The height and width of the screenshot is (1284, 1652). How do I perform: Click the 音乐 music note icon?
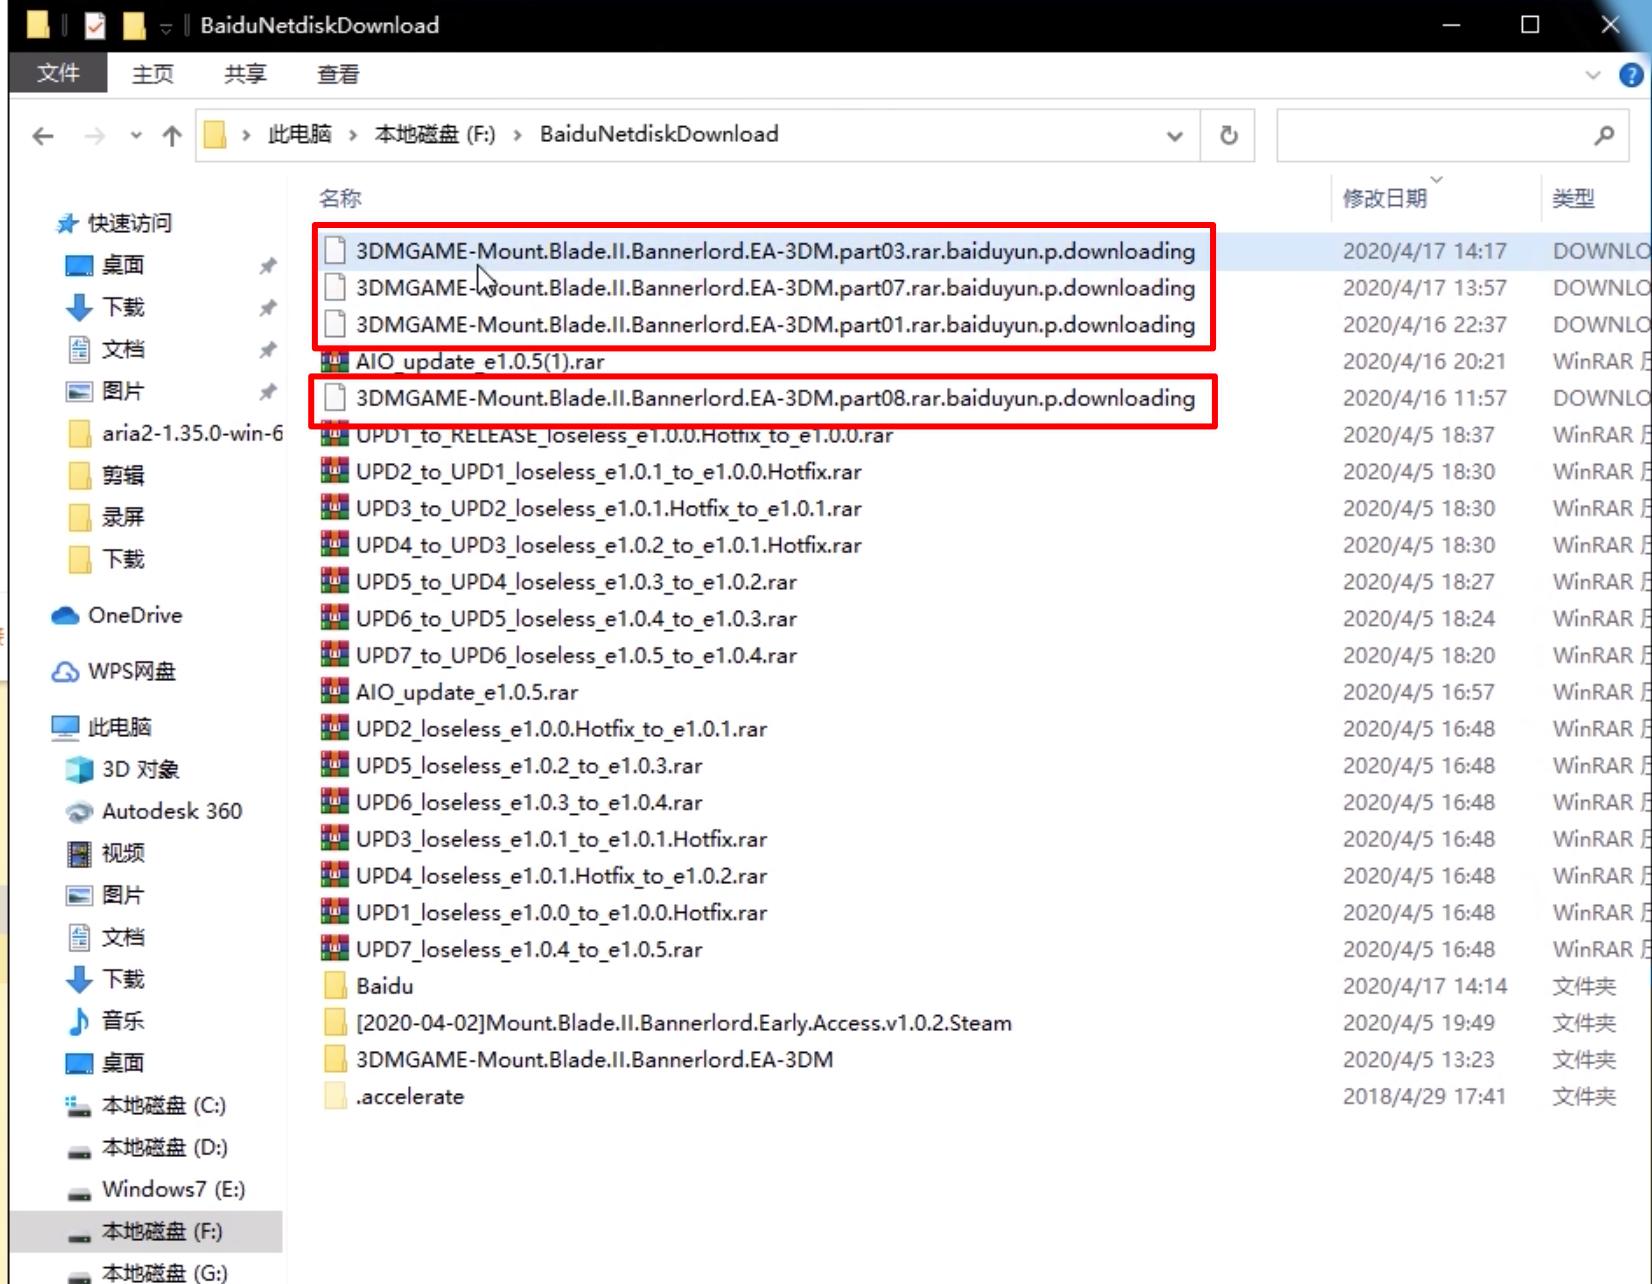[x=79, y=1021]
